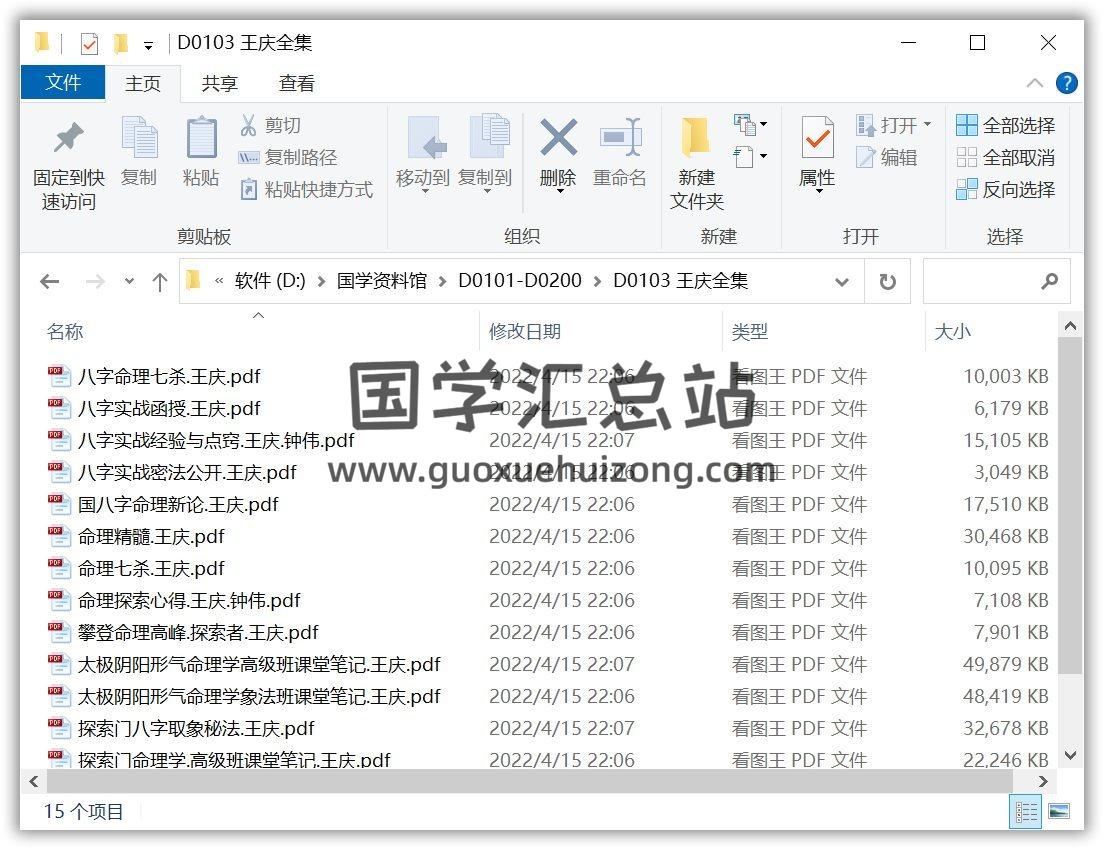This screenshot has height=850, width=1104.
Task: Switch to the 查看 tab
Action: (295, 83)
